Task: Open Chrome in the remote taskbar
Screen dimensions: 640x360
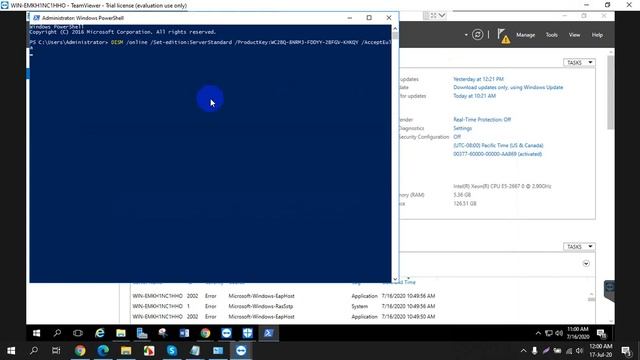Action: tap(205, 333)
